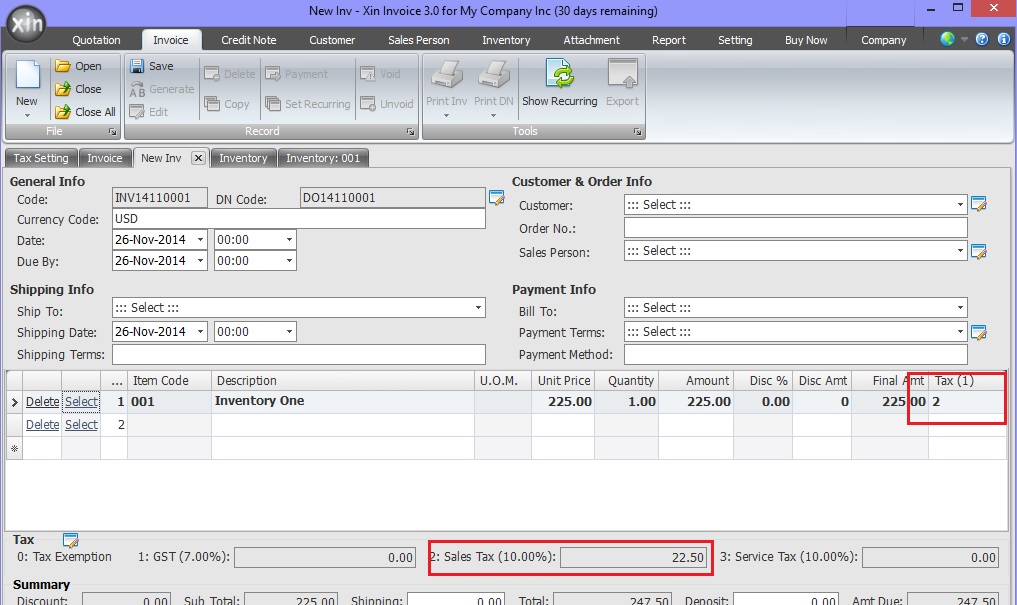The width and height of the screenshot is (1017, 605).
Task: Open the Ship To dropdown
Action: 478,307
